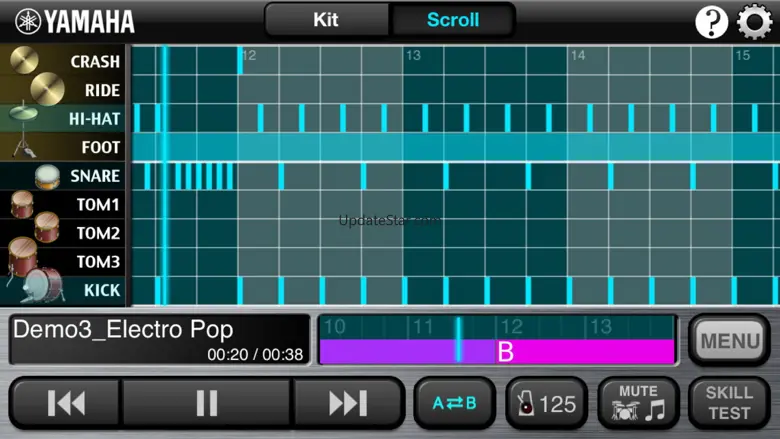Image resolution: width=780 pixels, height=439 pixels.
Task: Tap the snare drum icon
Action: point(47,176)
